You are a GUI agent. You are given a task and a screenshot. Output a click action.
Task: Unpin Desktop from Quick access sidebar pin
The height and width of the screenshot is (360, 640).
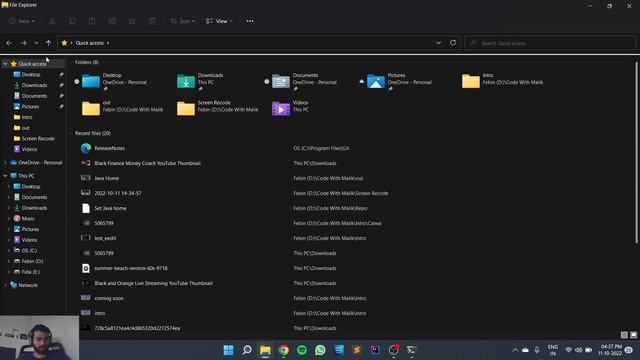pos(61,74)
